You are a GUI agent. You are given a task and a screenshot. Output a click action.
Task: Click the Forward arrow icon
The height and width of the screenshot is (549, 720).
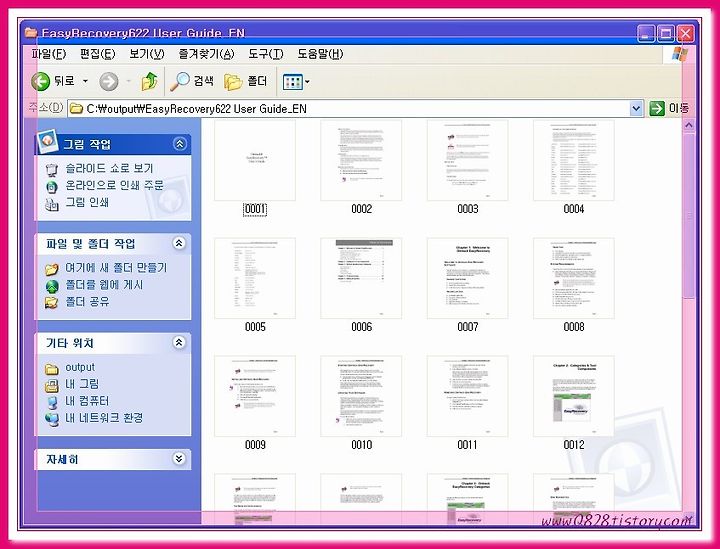point(109,82)
